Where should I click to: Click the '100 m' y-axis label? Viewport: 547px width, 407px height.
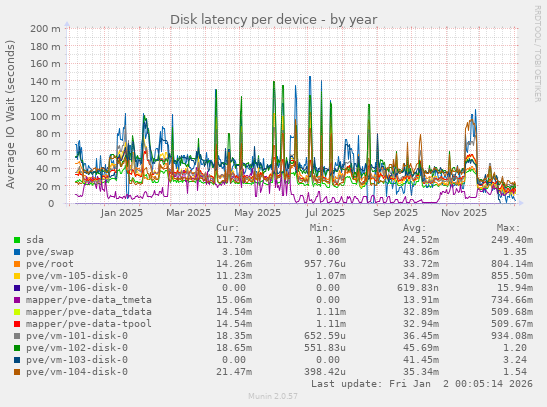[x=45, y=116]
